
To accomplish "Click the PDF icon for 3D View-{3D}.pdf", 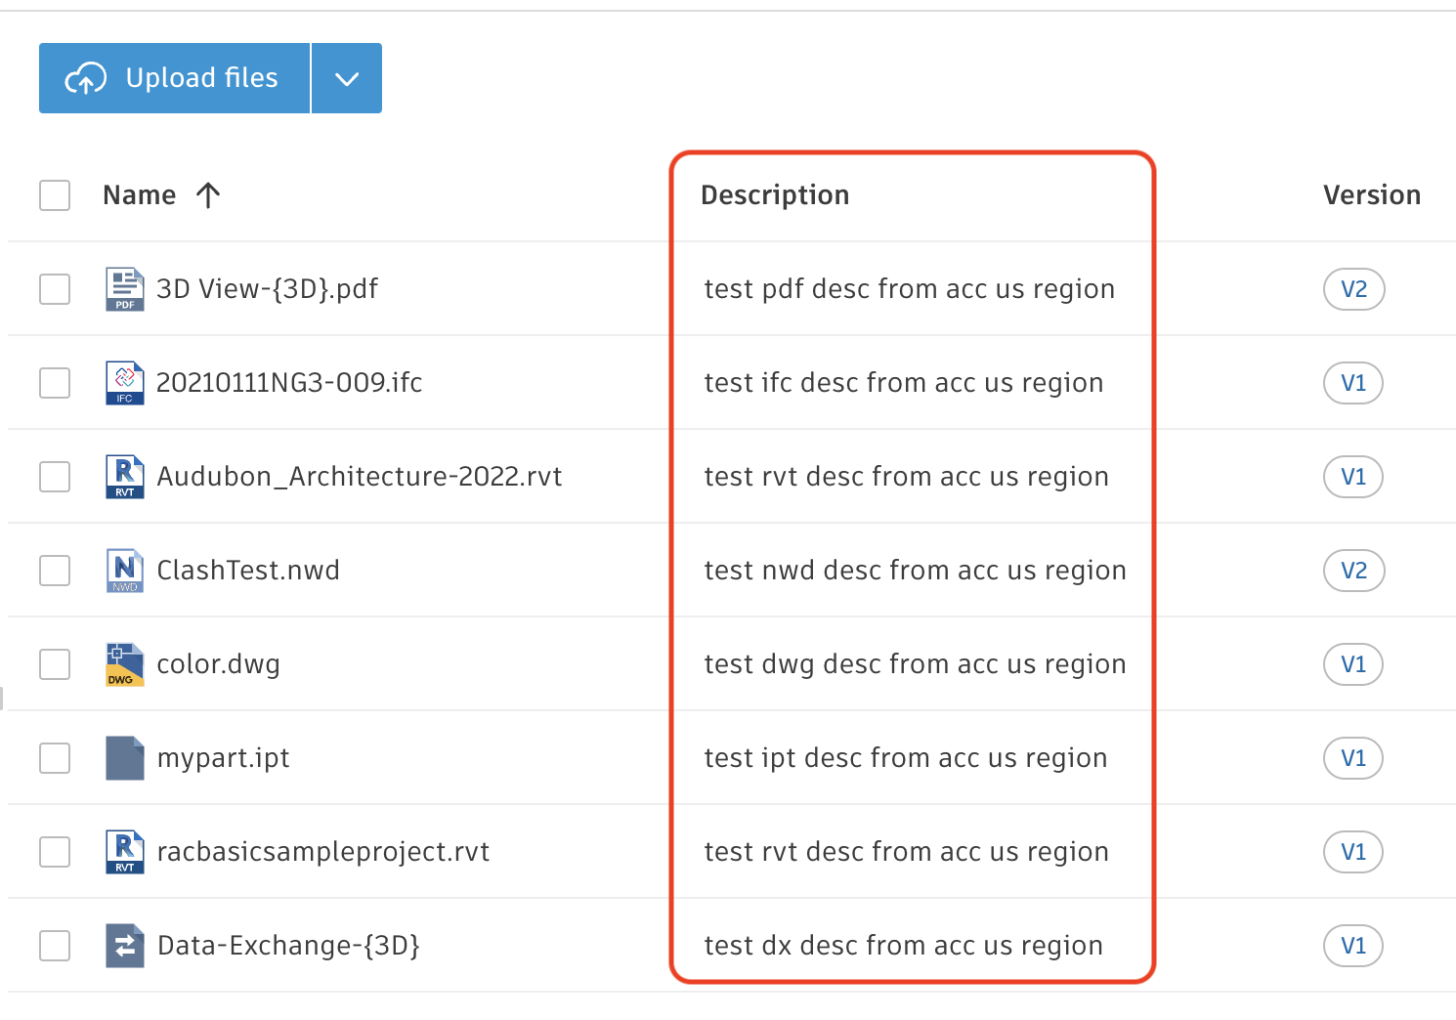I will click(124, 289).
